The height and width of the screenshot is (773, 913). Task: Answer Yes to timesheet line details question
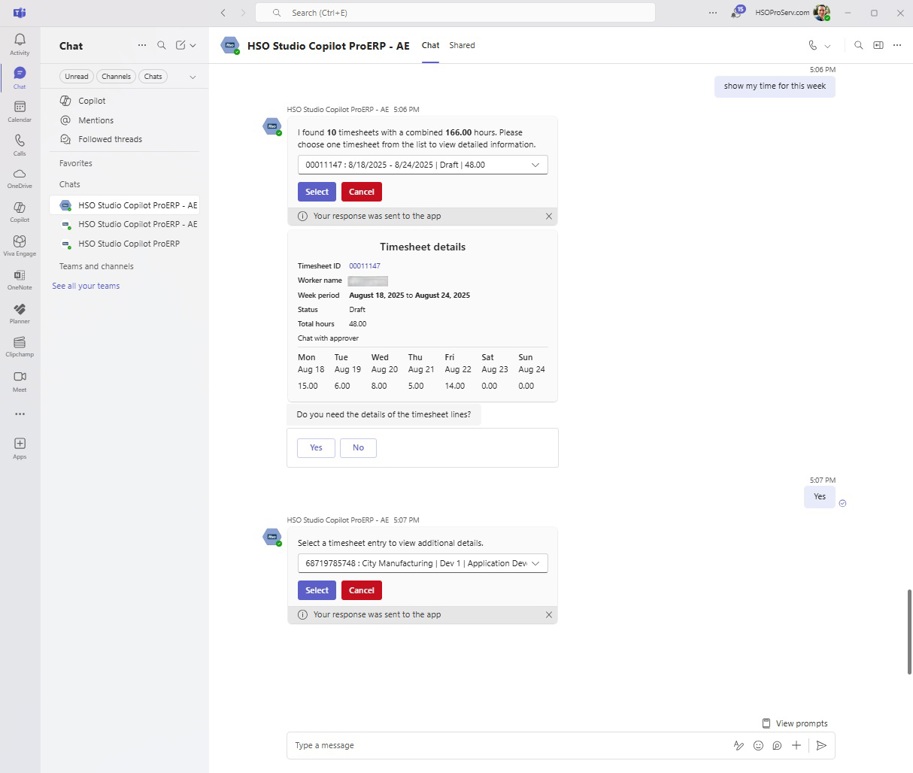(315, 447)
